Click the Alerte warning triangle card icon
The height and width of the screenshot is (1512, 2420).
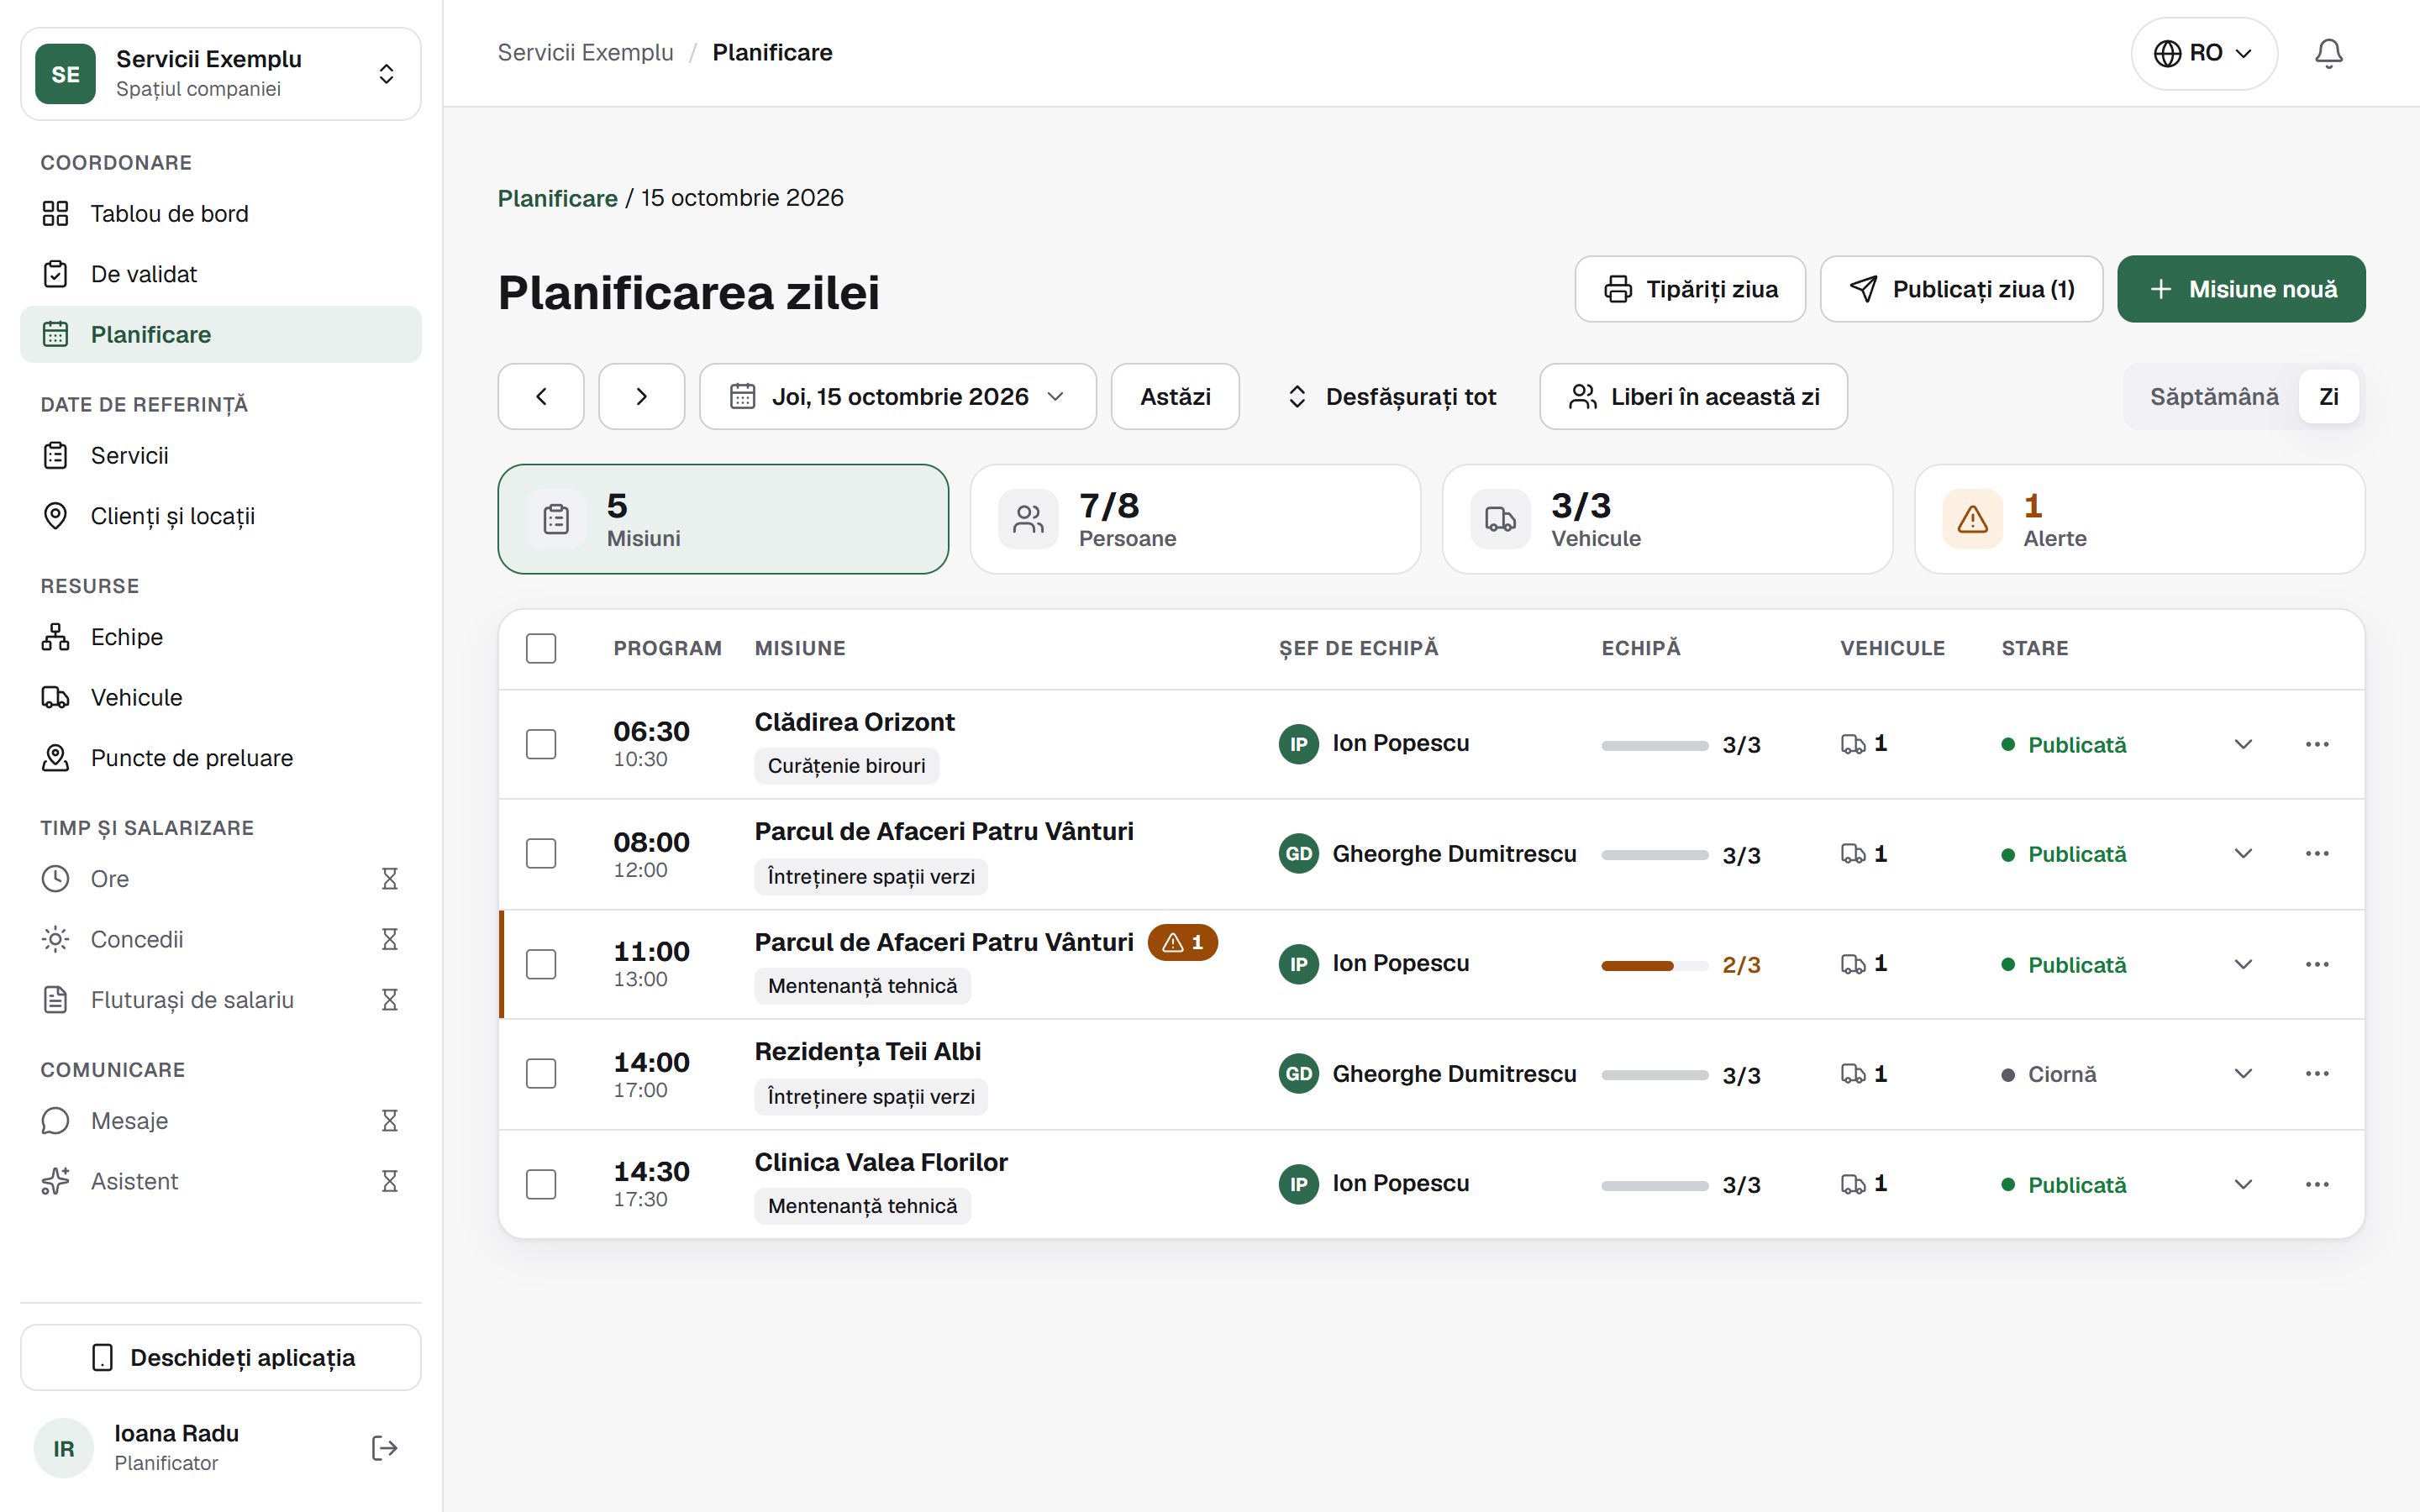[1972, 519]
